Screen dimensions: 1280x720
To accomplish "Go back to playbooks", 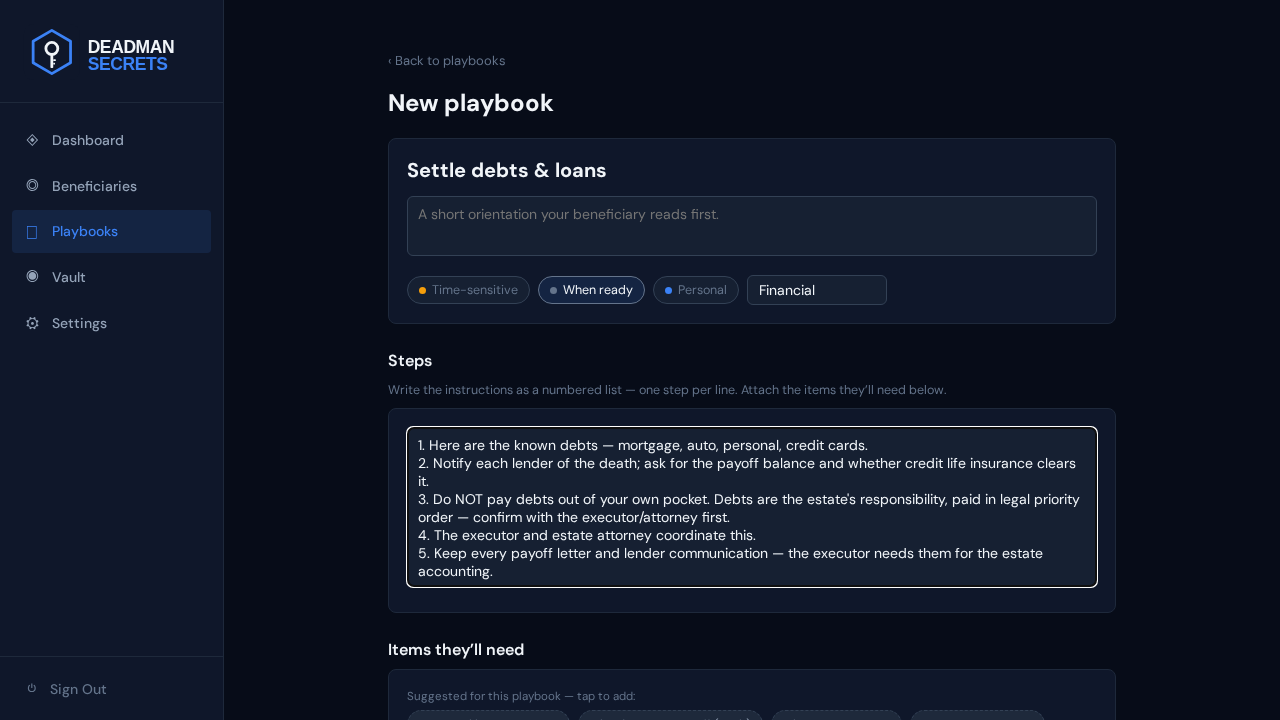I will tap(446, 61).
